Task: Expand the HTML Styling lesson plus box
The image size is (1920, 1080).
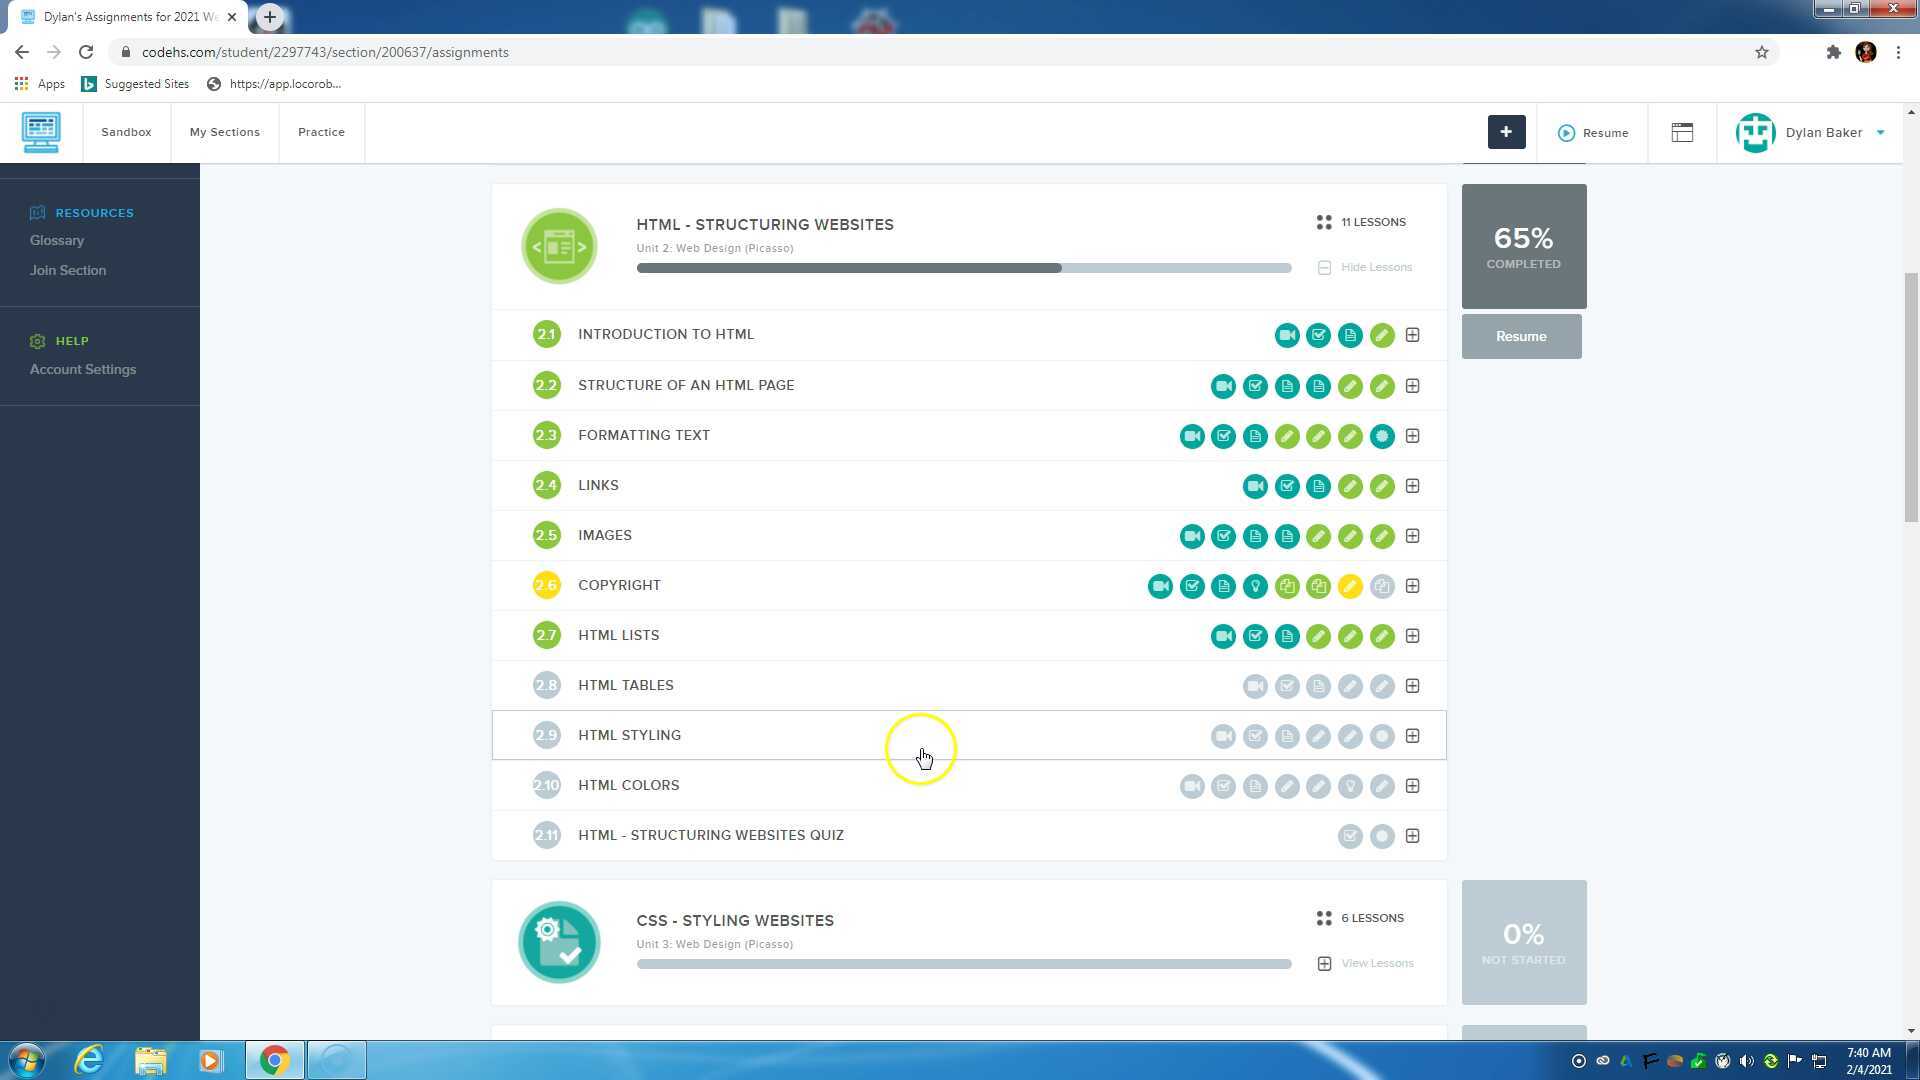Action: coord(1412,736)
